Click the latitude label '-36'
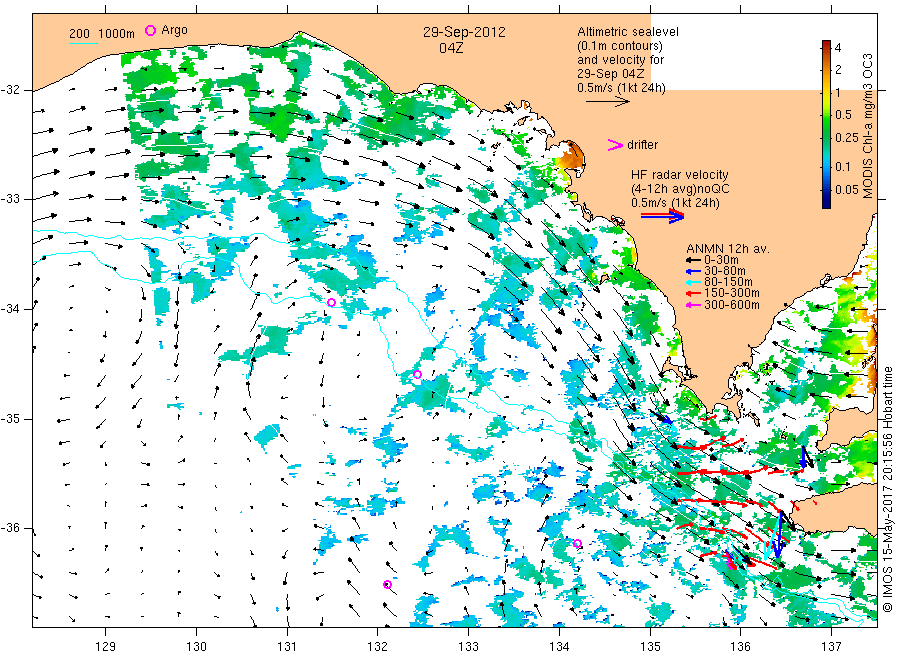 [x=11, y=529]
